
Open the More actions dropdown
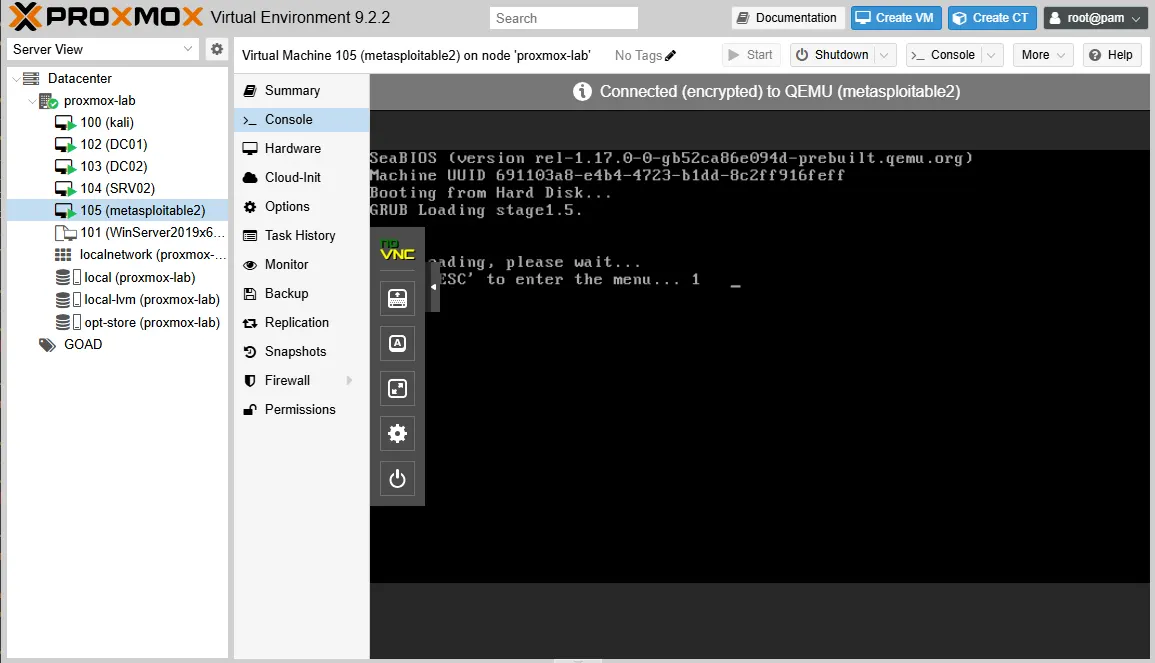click(1043, 55)
